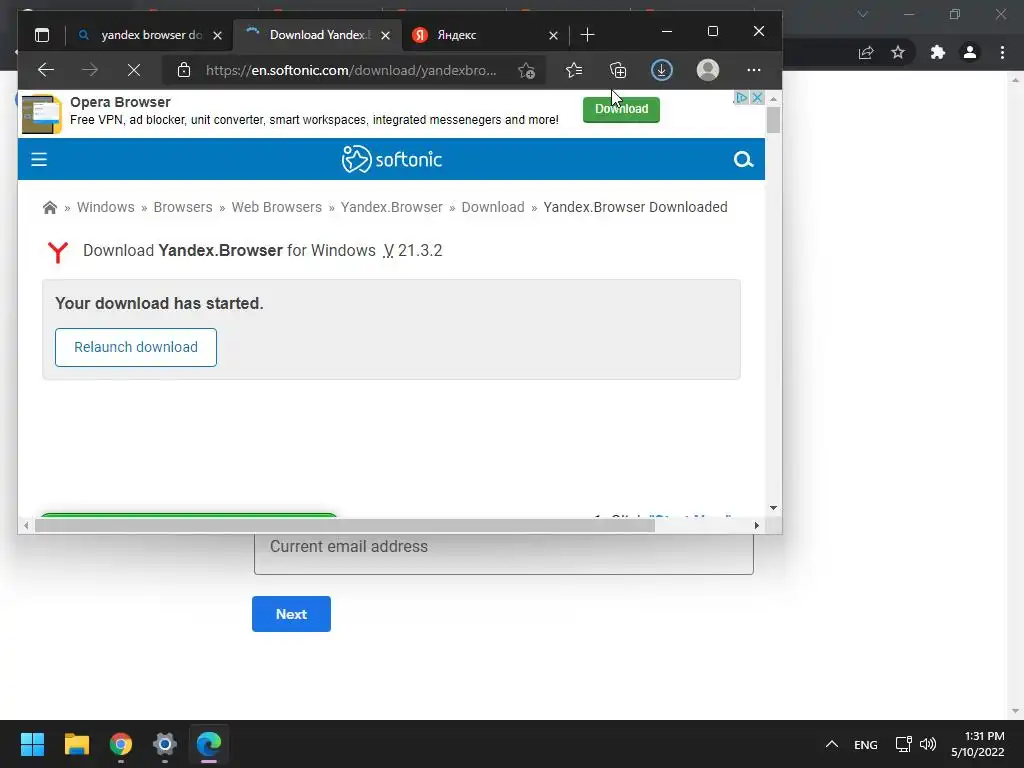Close the yandex browser search tab
Screen dimensions: 1024x768
217,35
